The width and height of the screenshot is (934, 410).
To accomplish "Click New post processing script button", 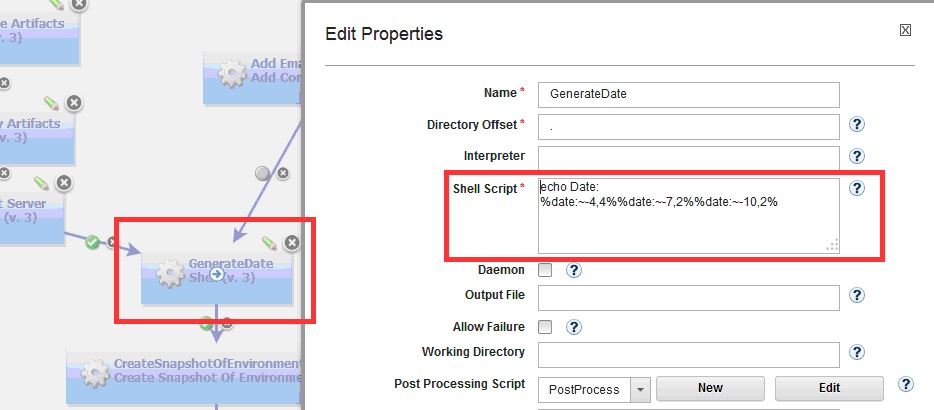I will 710,388.
